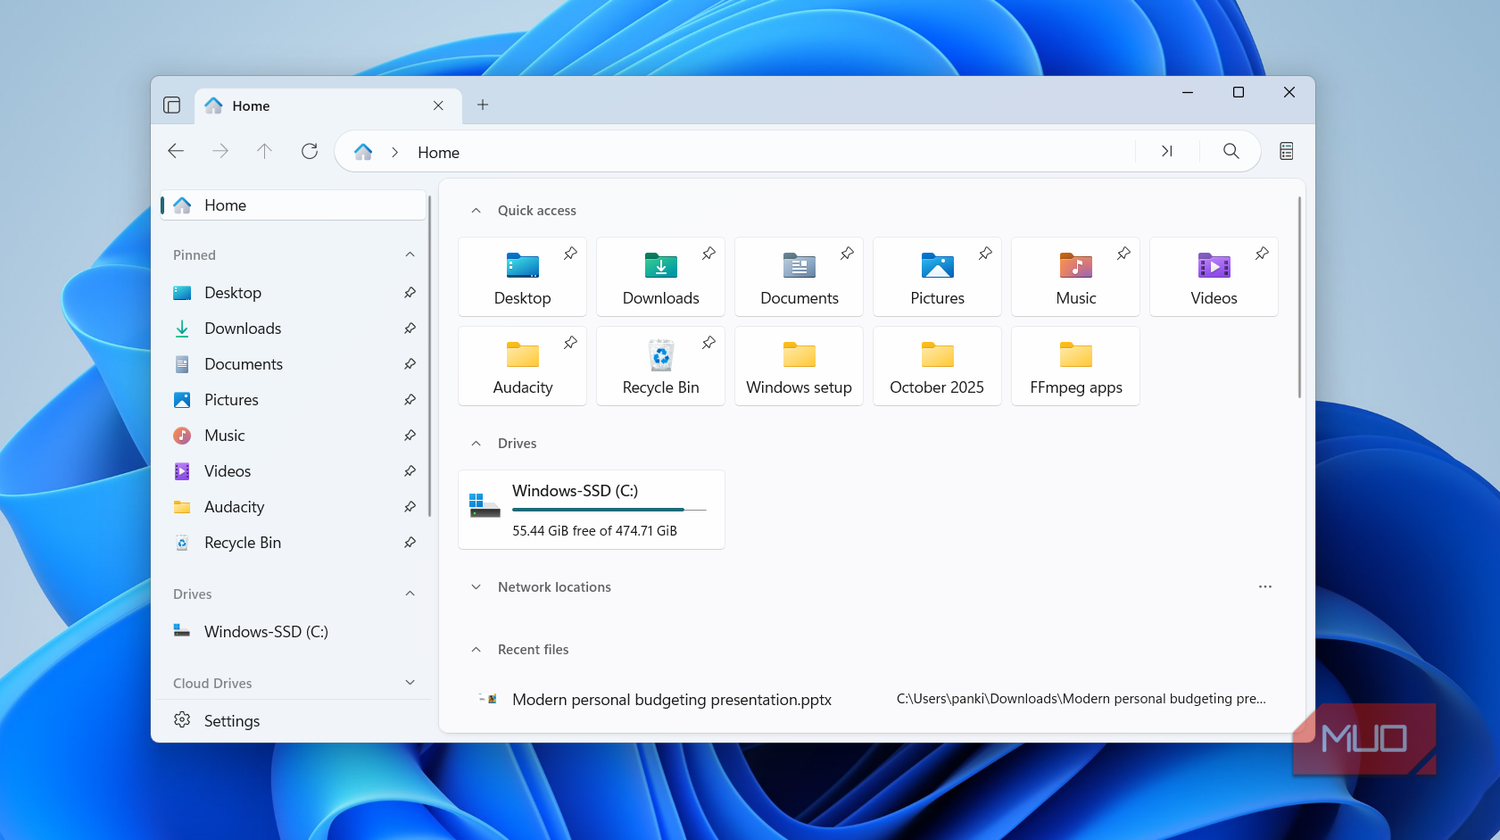Click pin icon on Videos quick access card
1500x840 pixels.
pyautogui.click(x=1262, y=254)
